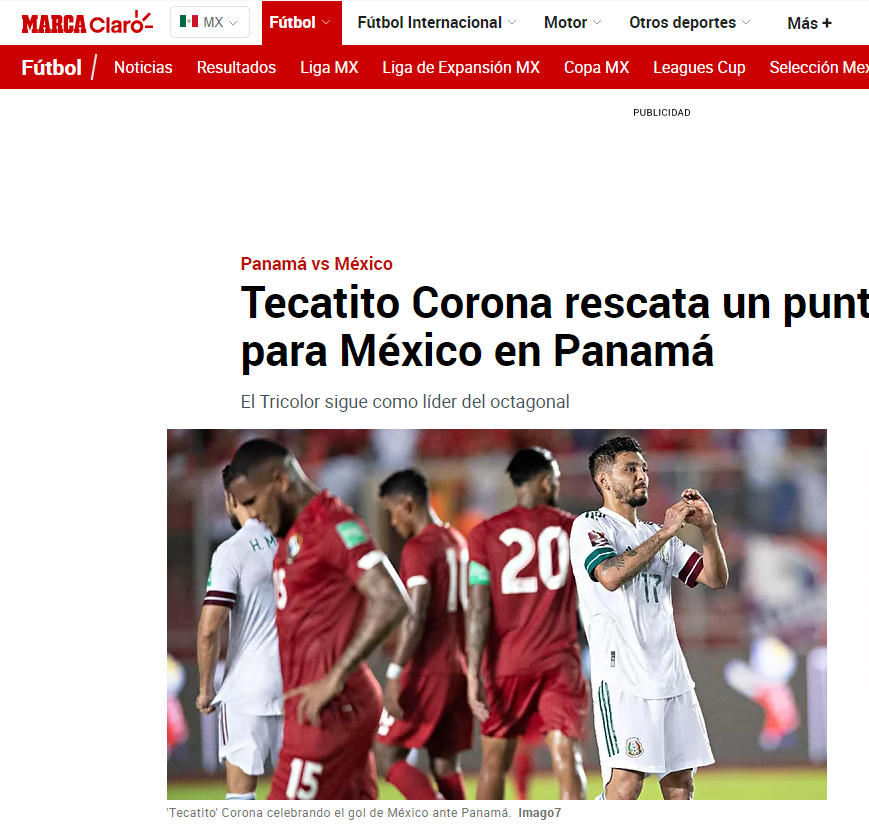Open the match photo of Tecatito

pyautogui.click(x=497, y=614)
